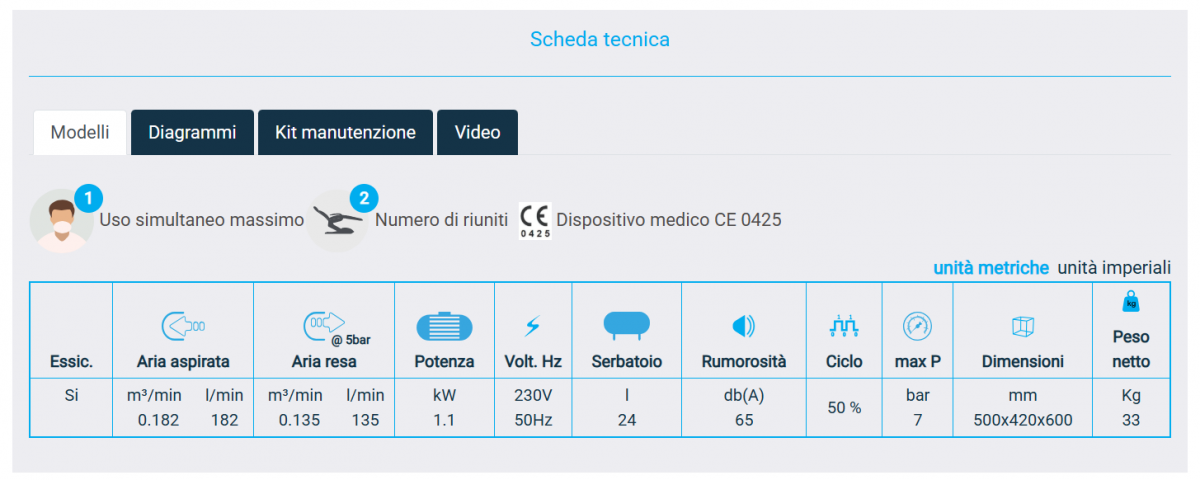Click the Aria resa 5bar icon
The image size is (1200, 480).
(x=324, y=324)
